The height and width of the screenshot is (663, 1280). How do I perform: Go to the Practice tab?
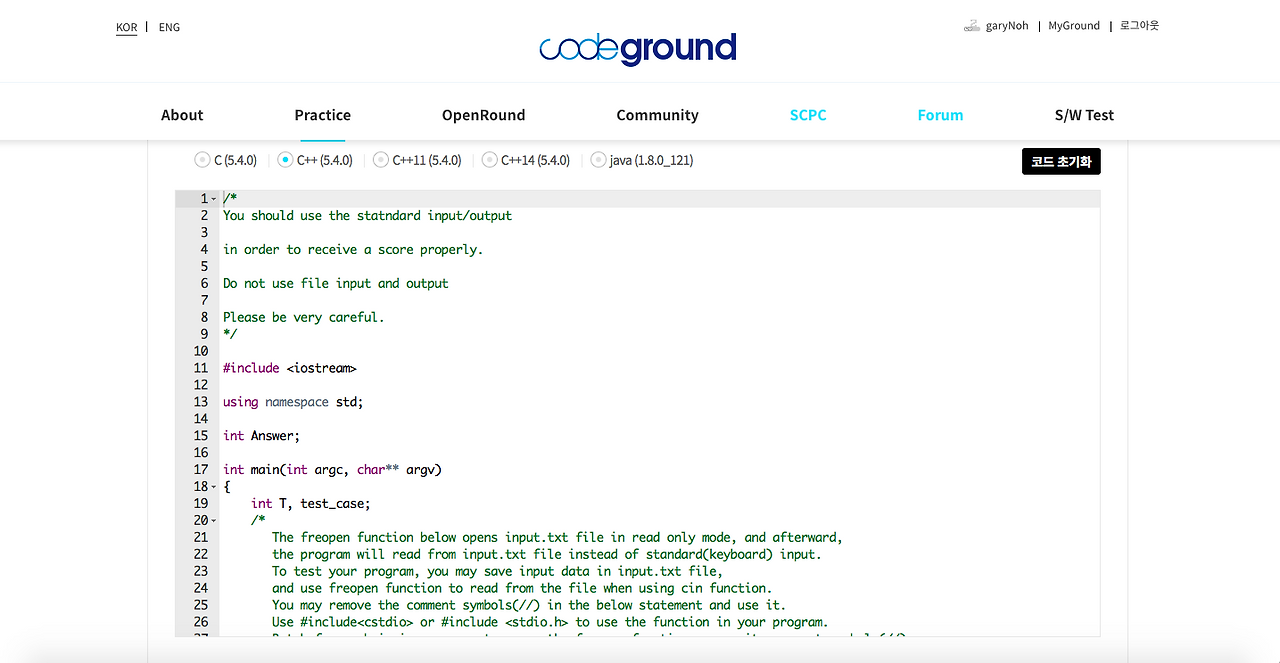click(322, 115)
